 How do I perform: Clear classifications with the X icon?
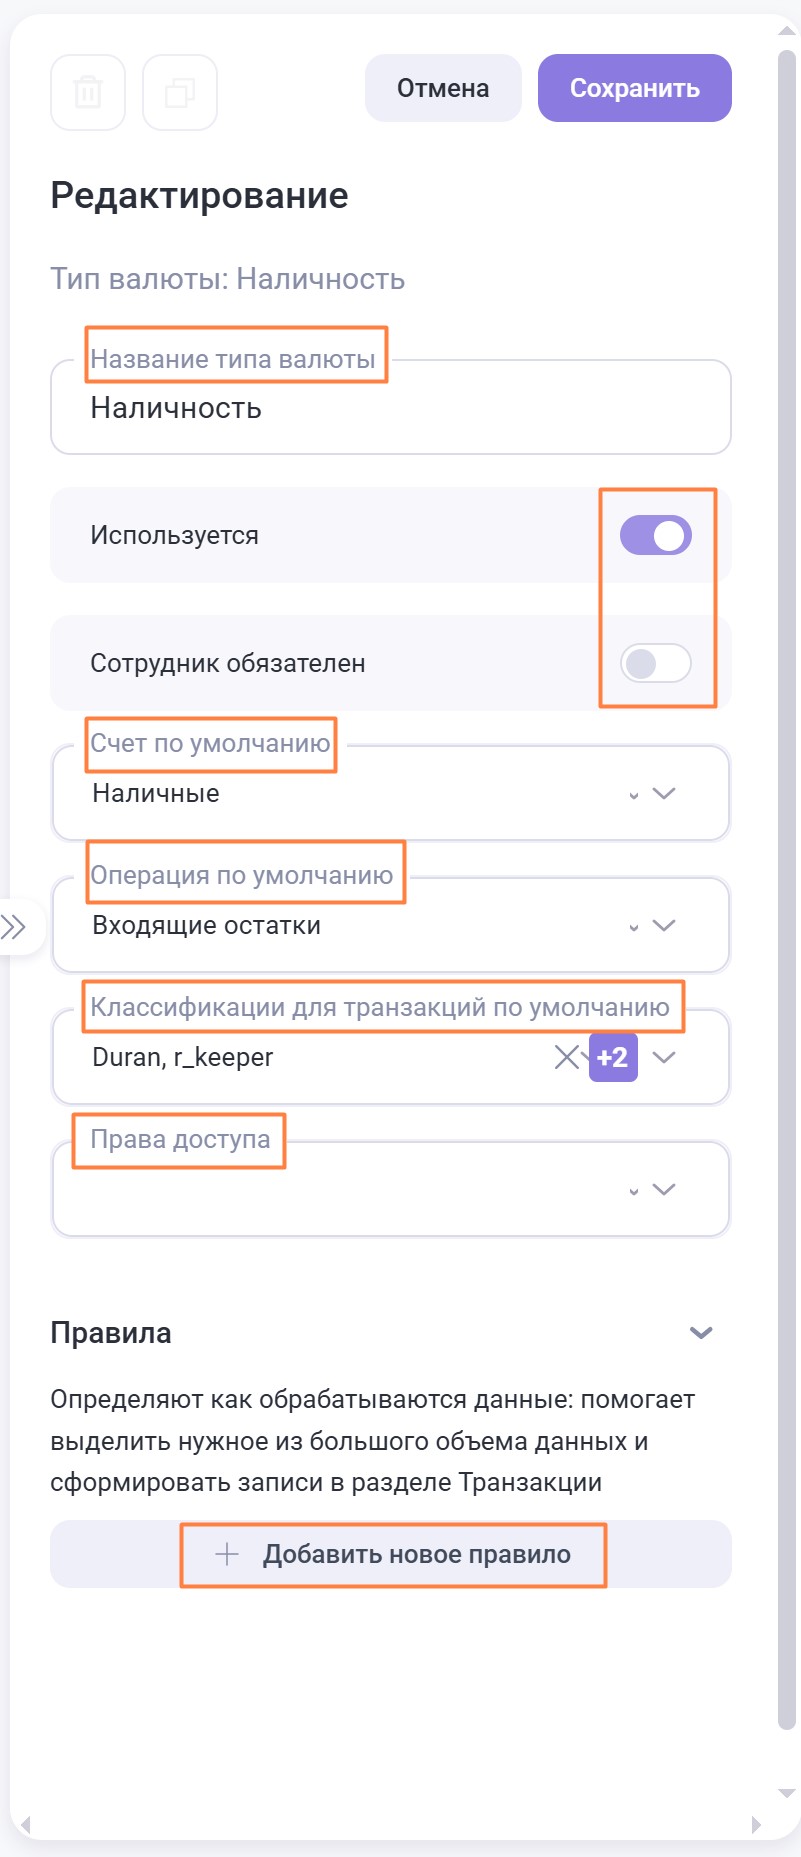[566, 1057]
